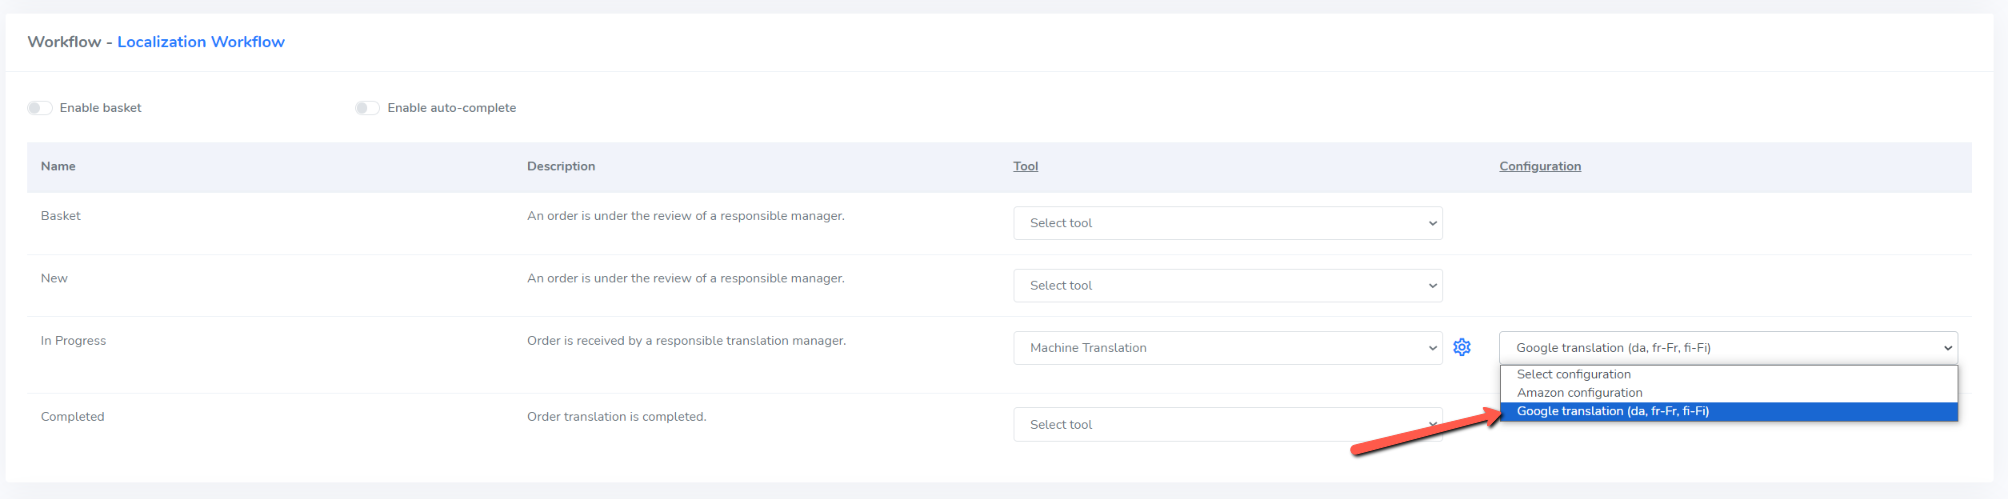Click the 'Enable basket' label text
The height and width of the screenshot is (499, 2008).
point(101,108)
